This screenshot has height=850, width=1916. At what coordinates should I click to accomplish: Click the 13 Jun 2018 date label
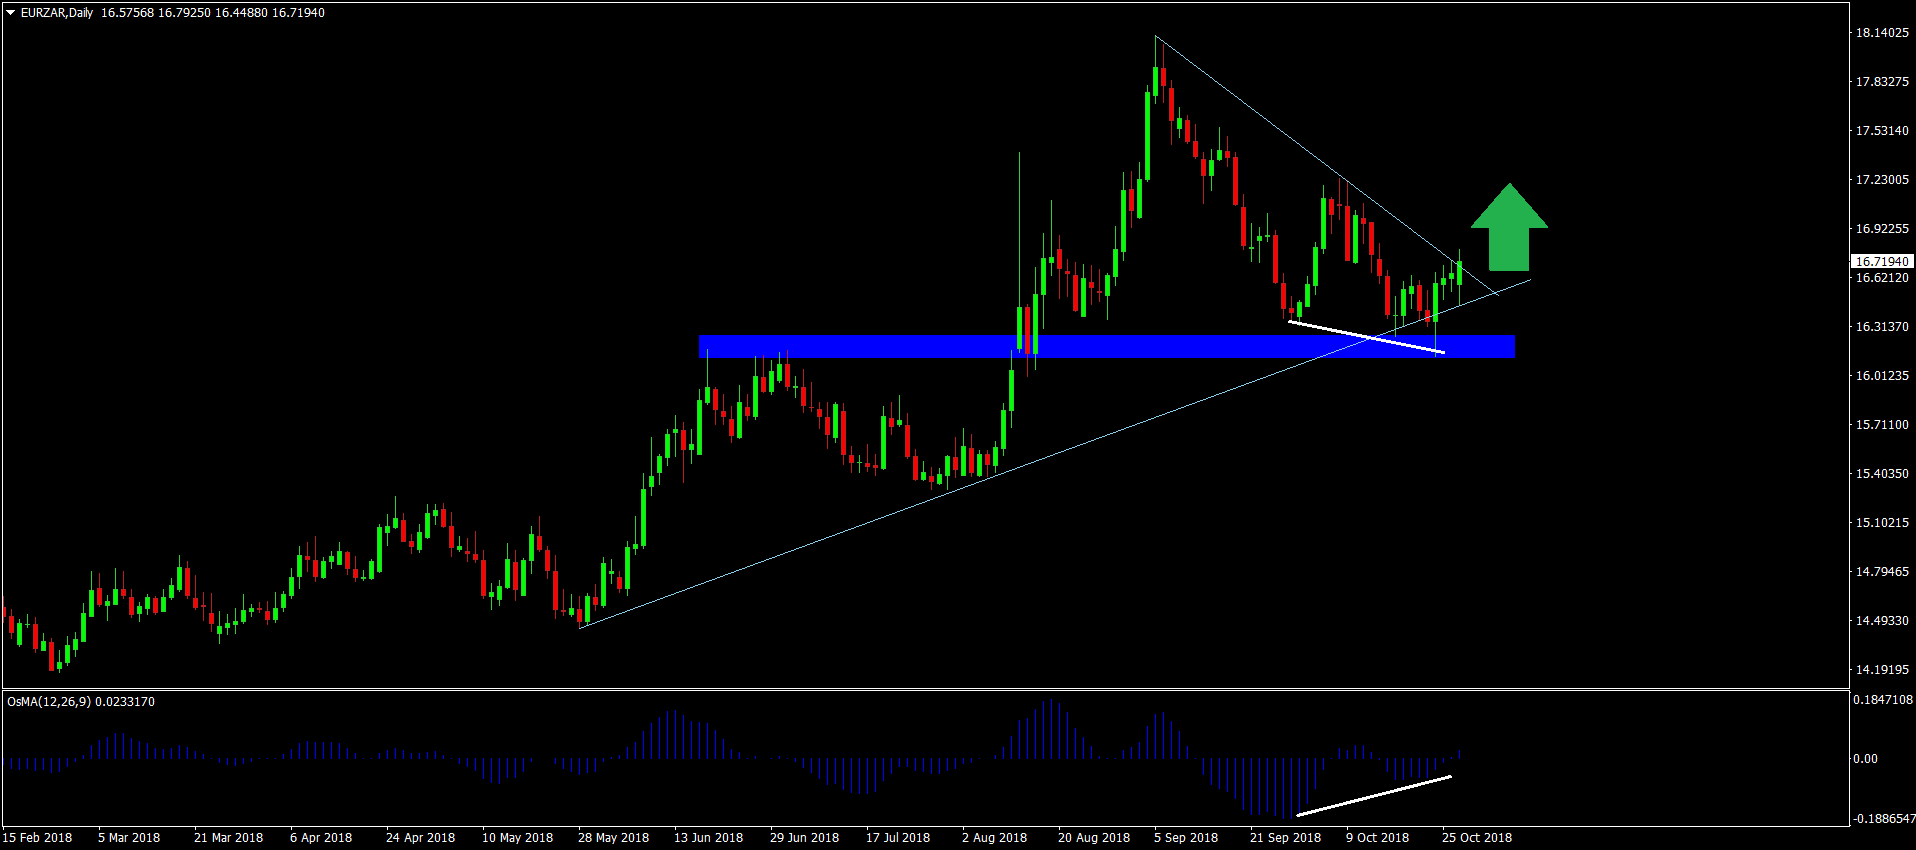[x=708, y=838]
